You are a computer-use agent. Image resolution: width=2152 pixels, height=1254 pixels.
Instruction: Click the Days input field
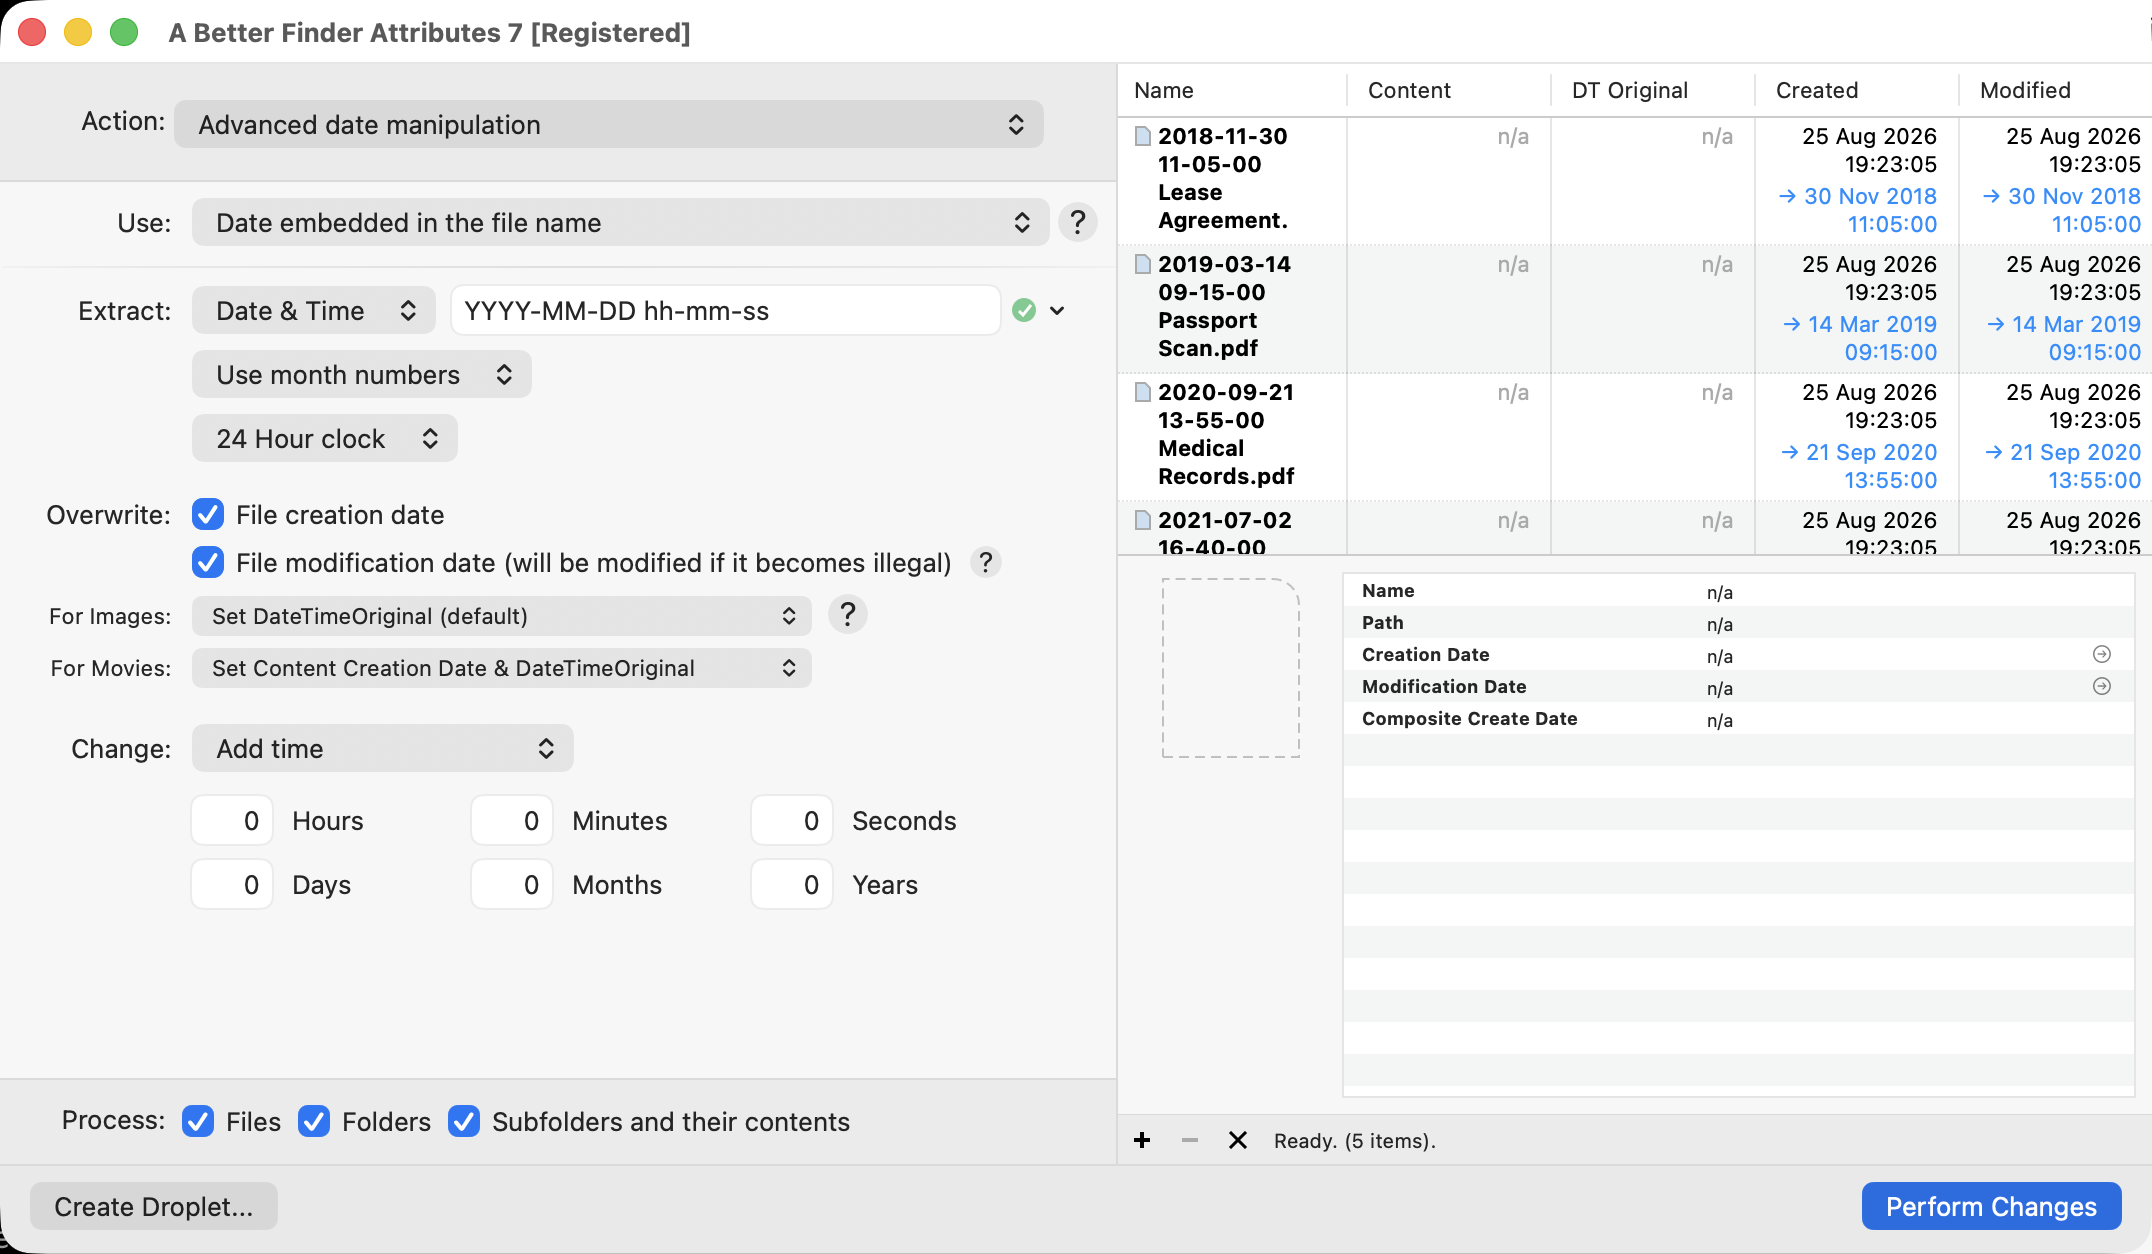pos(232,884)
